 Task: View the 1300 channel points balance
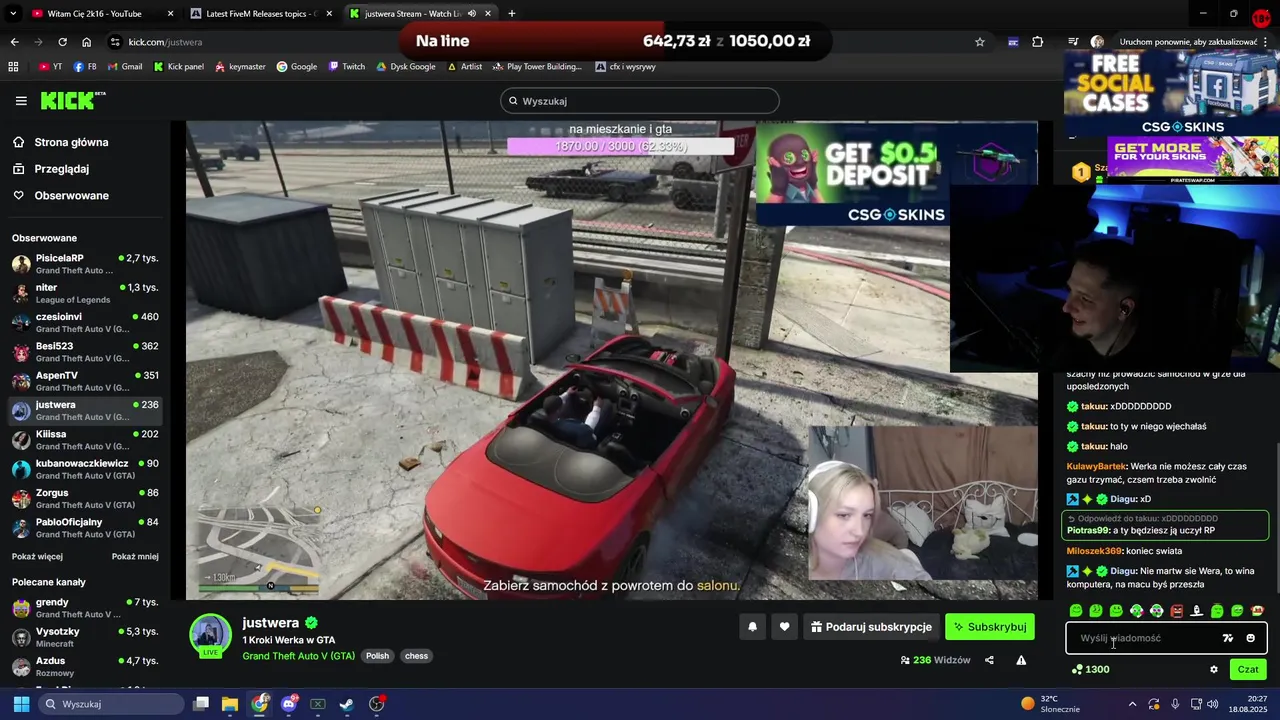1090,670
